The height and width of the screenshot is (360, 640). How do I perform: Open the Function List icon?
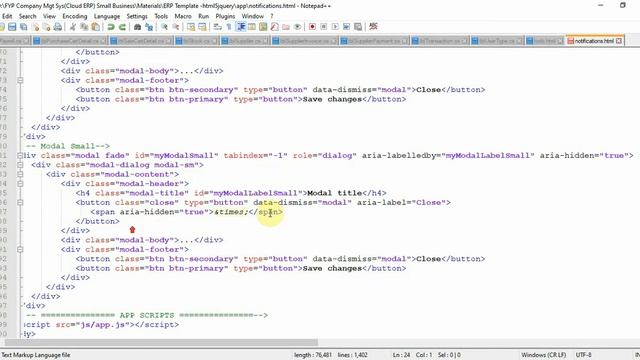[x=275, y=27]
